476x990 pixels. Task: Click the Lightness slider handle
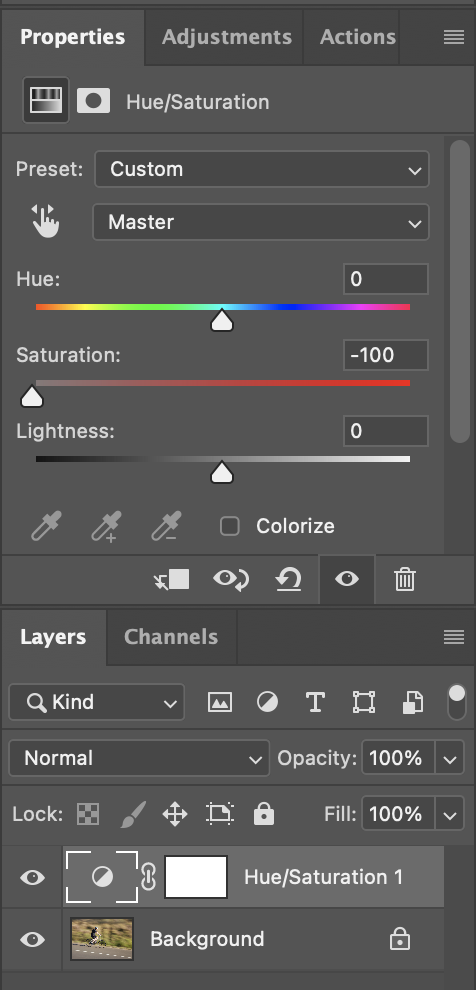point(222,472)
